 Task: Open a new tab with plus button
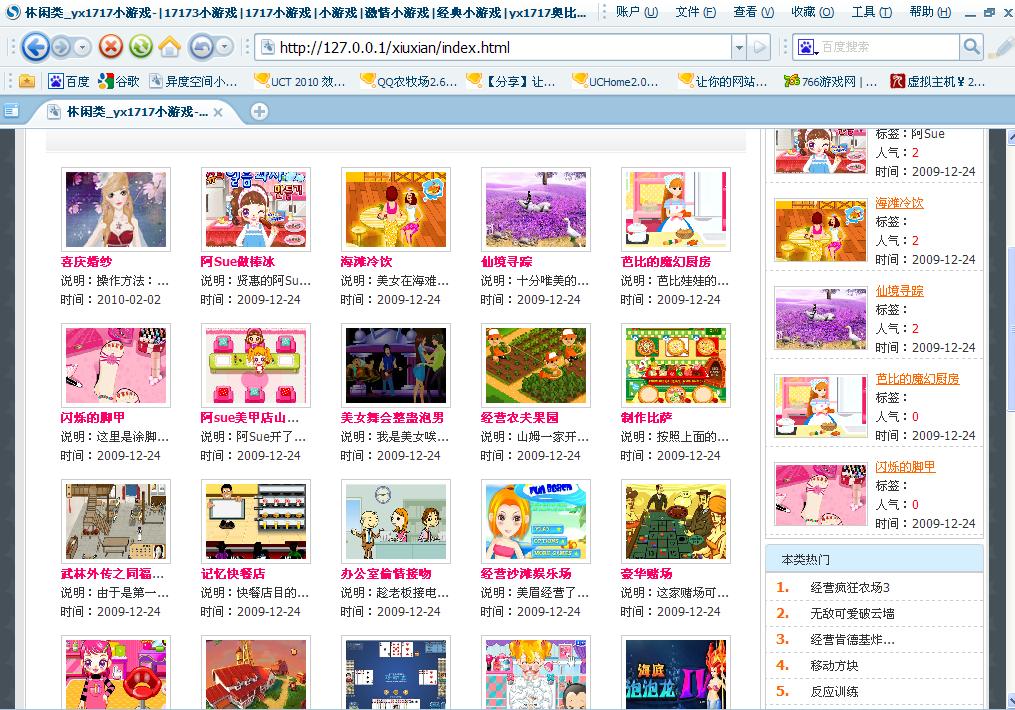[259, 111]
